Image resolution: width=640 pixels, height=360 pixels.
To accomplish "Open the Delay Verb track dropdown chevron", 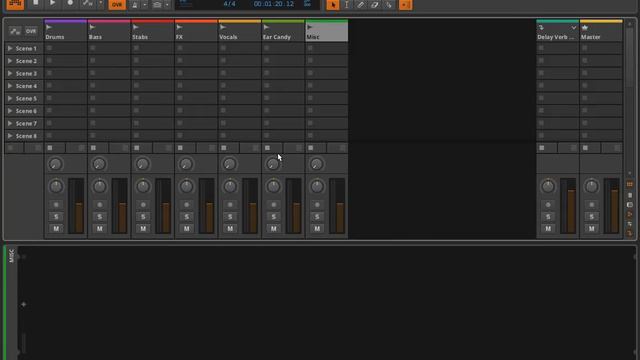I will (573, 28).
